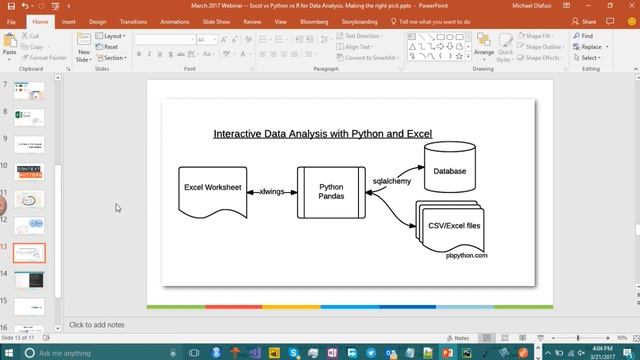
Task: Toggle justify paragraph alignment
Action: pyautogui.click(x=294, y=54)
